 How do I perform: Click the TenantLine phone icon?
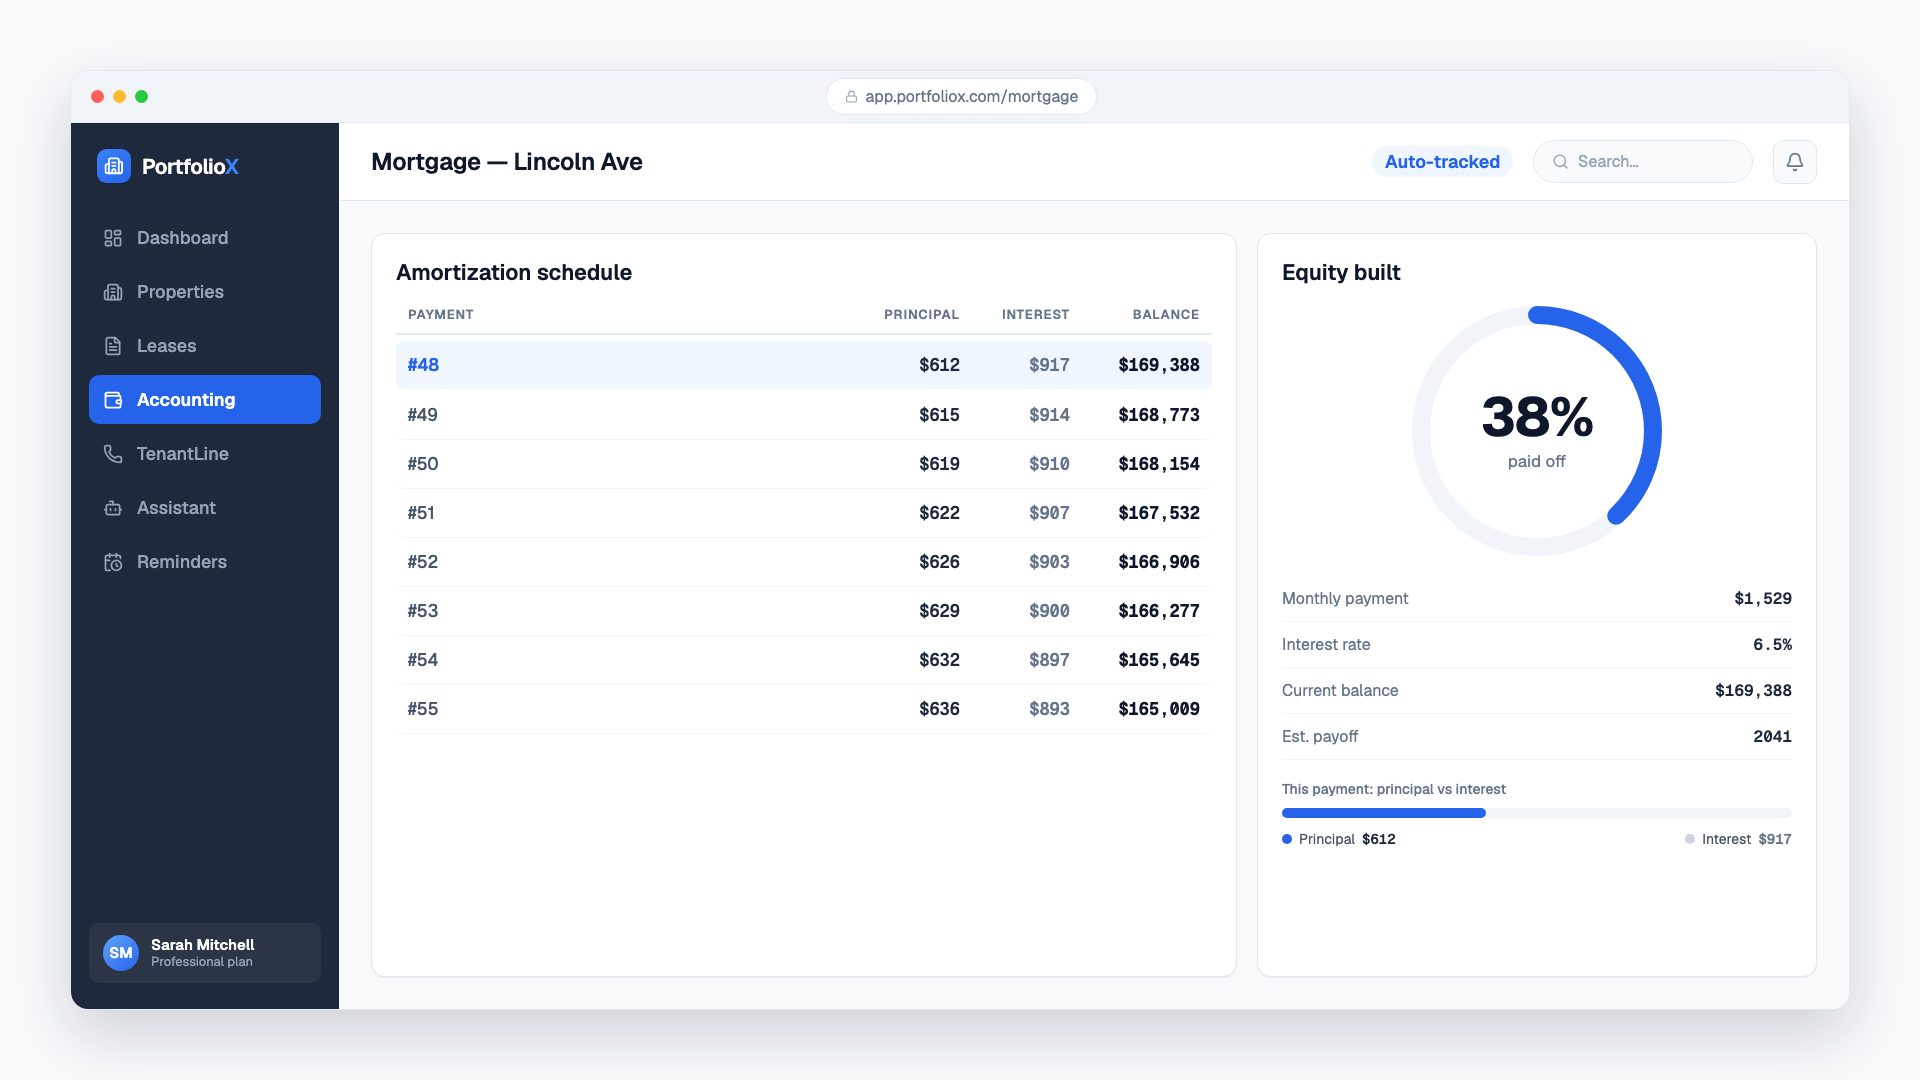tap(113, 454)
